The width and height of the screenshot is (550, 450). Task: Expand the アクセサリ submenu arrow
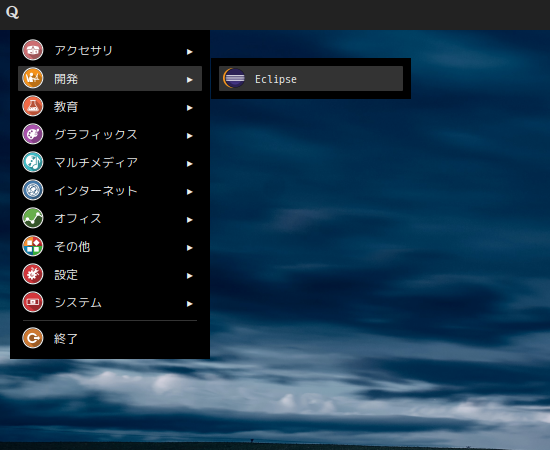[x=190, y=52]
